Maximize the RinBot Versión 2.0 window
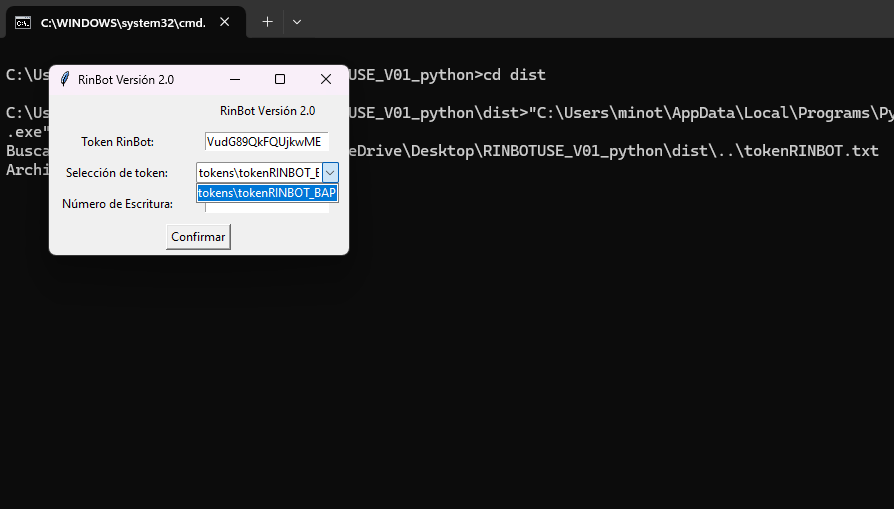The width and height of the screenshot is (894, 509). (280, 79)
